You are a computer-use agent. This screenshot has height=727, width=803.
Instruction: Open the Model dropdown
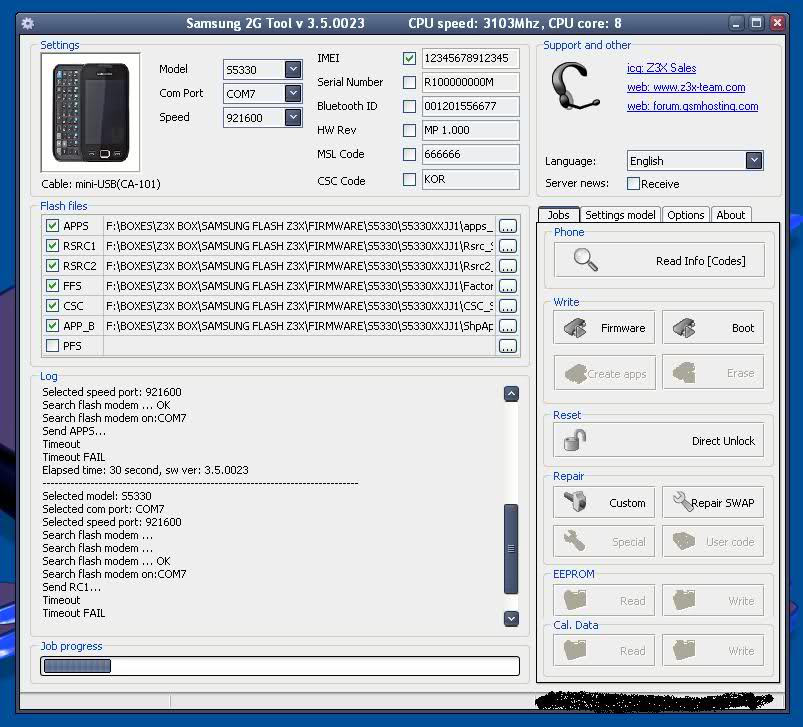293,69
